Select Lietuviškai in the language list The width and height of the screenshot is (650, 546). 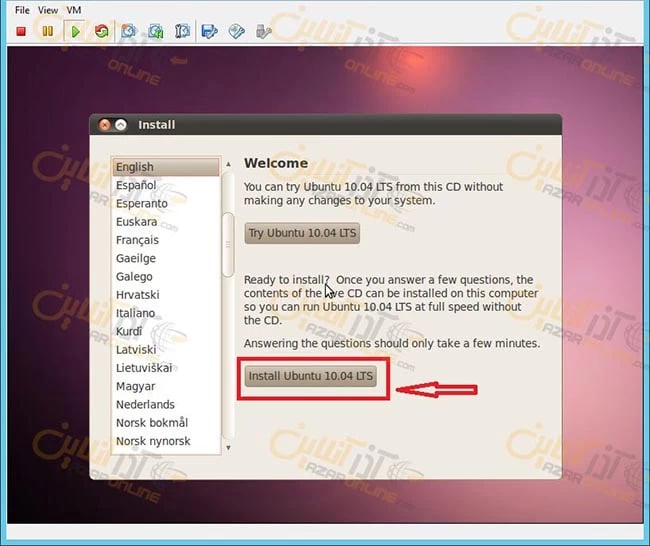[x=166, y=368]
